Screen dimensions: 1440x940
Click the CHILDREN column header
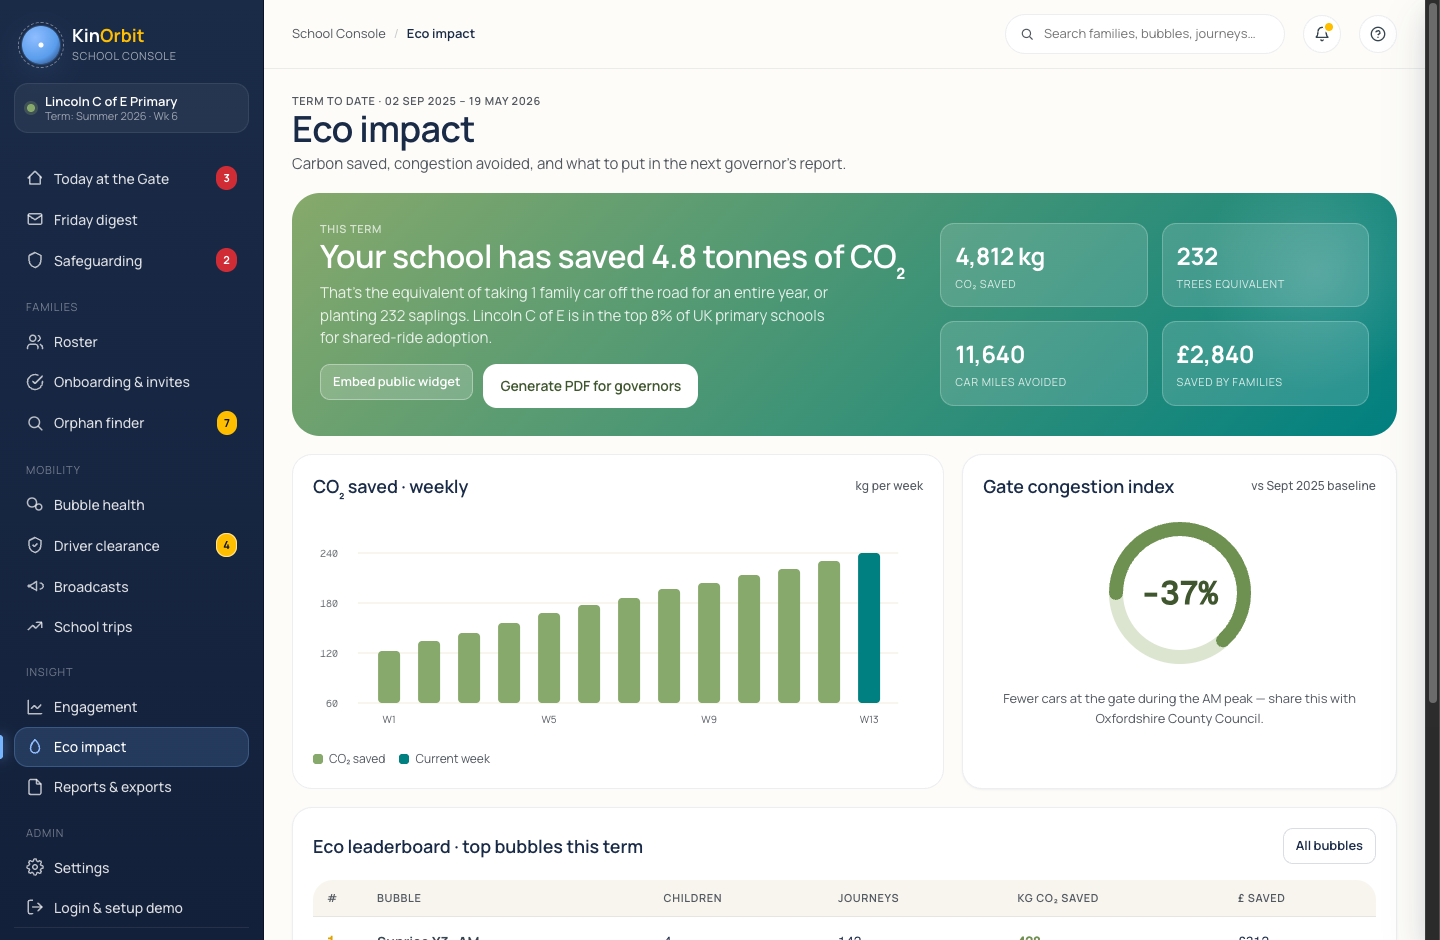(692, 898)
